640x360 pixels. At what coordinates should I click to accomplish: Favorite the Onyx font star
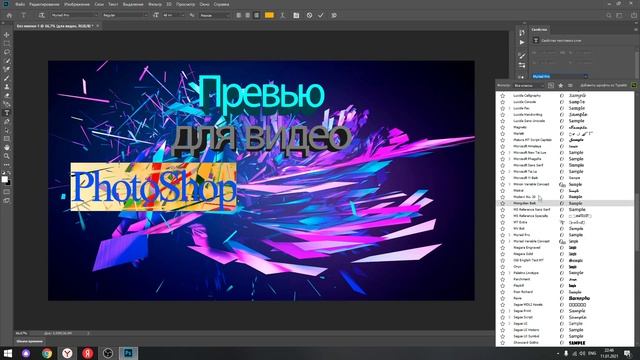tap(502, 267)
